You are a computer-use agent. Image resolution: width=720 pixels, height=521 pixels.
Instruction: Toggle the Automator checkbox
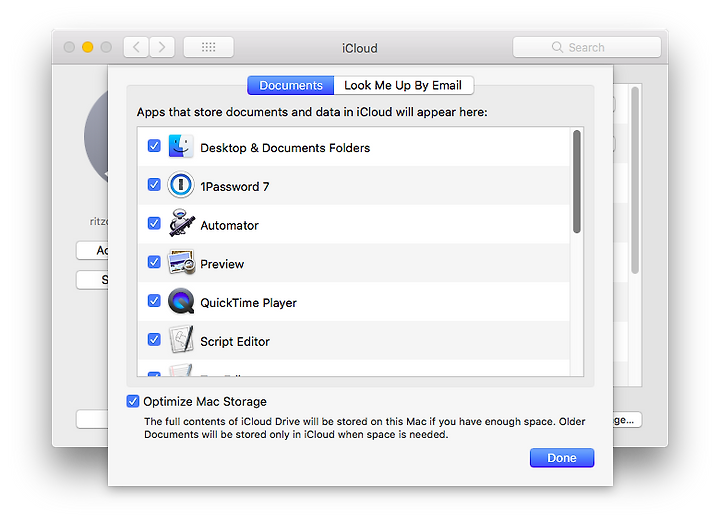click(154, 224)
